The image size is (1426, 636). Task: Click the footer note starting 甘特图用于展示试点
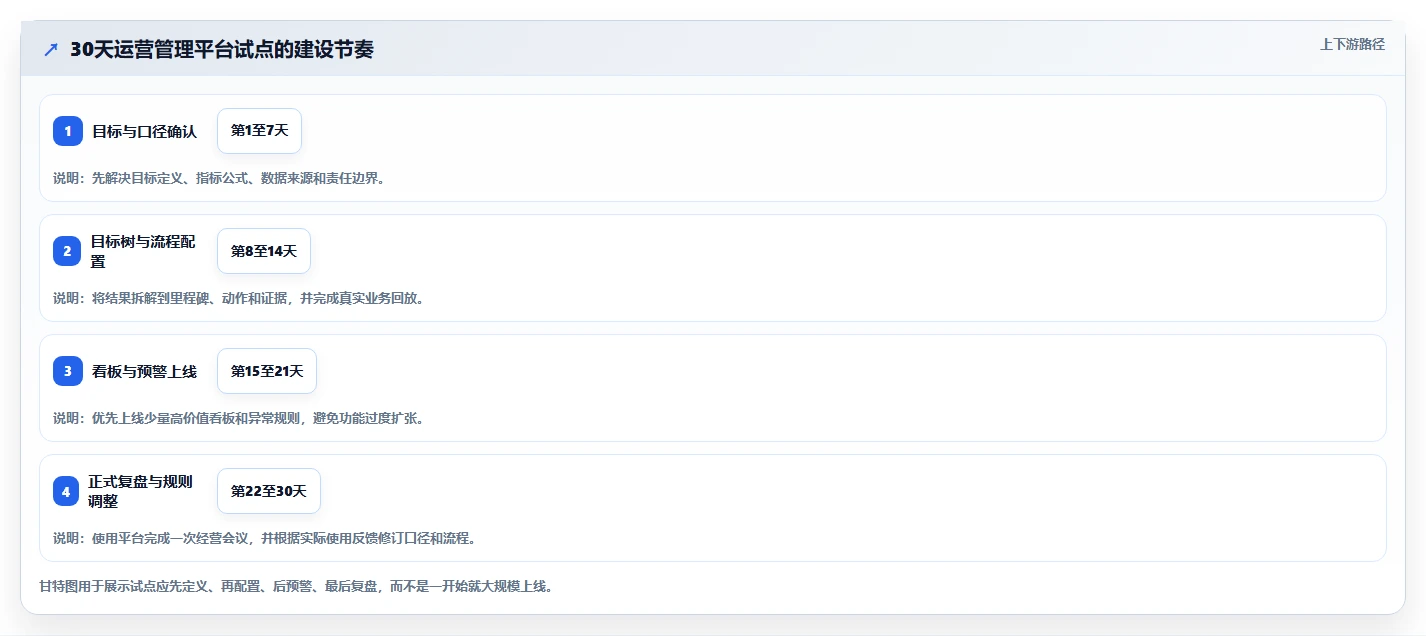coord(296,586)
